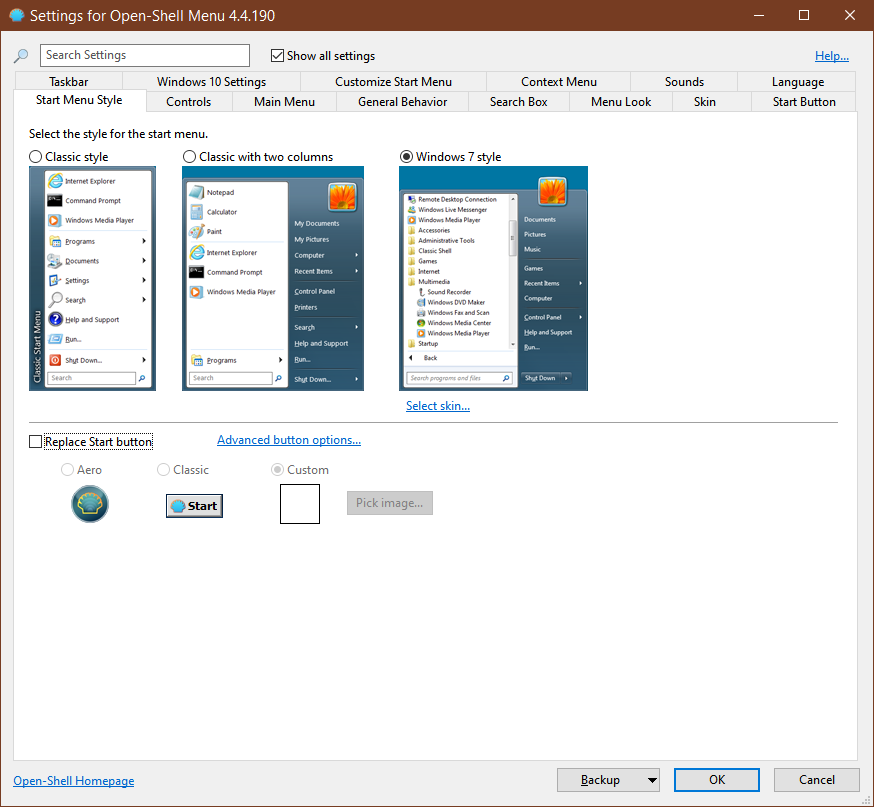Switch to the Controls tab
874x807 pixels.
188,102
